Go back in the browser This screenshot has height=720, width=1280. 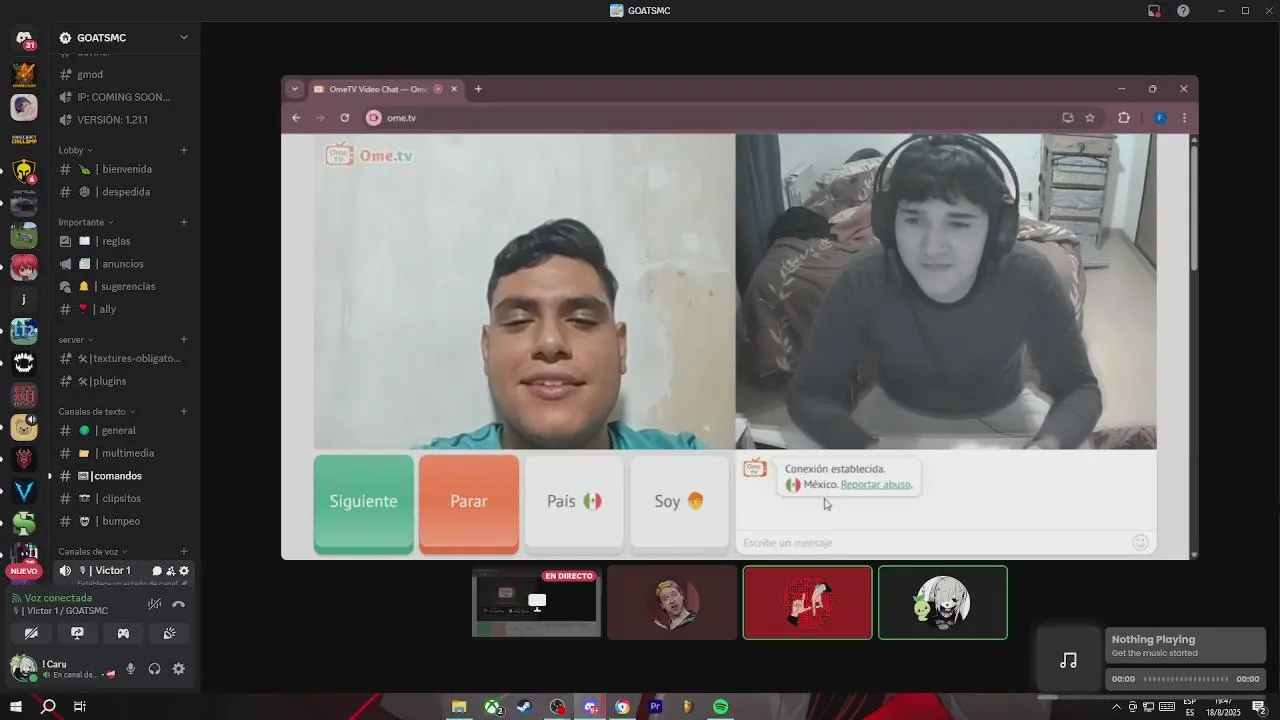(296, 118)
